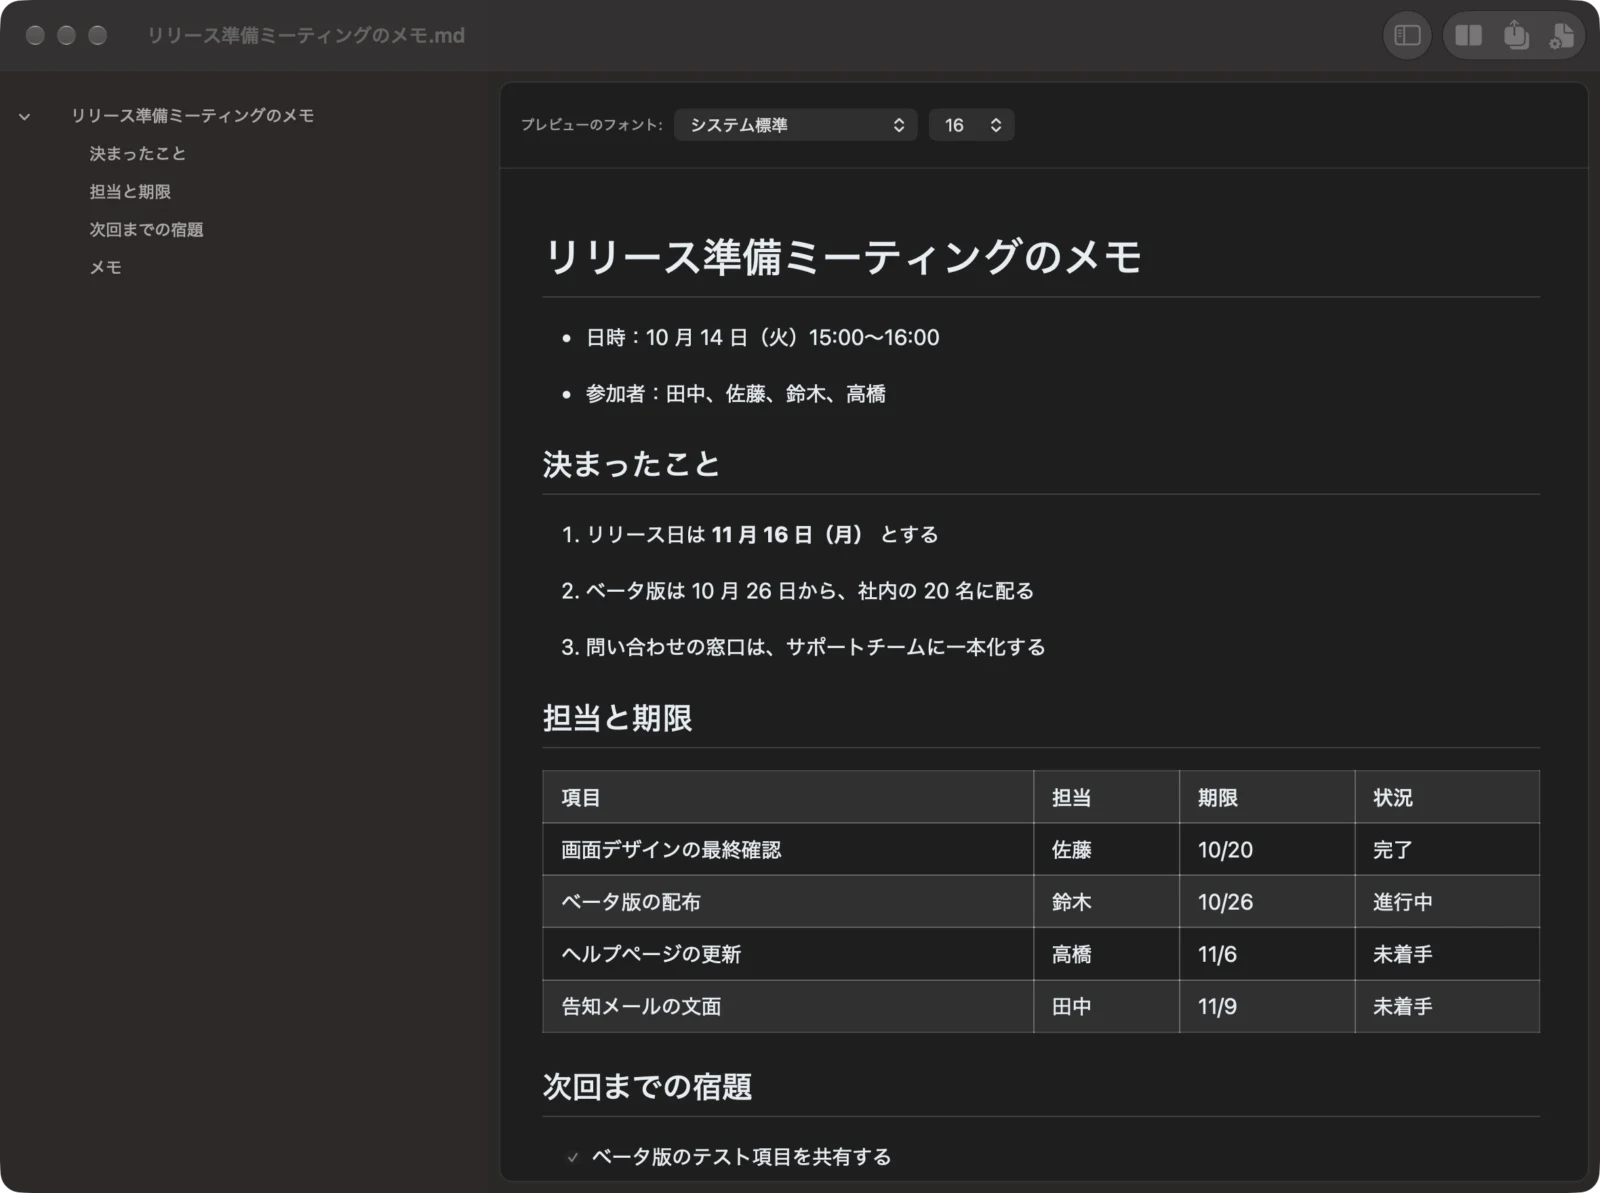
Task: Select the リリース準備ミーティングのメモ outline root
Action: (x=192, y=116)
